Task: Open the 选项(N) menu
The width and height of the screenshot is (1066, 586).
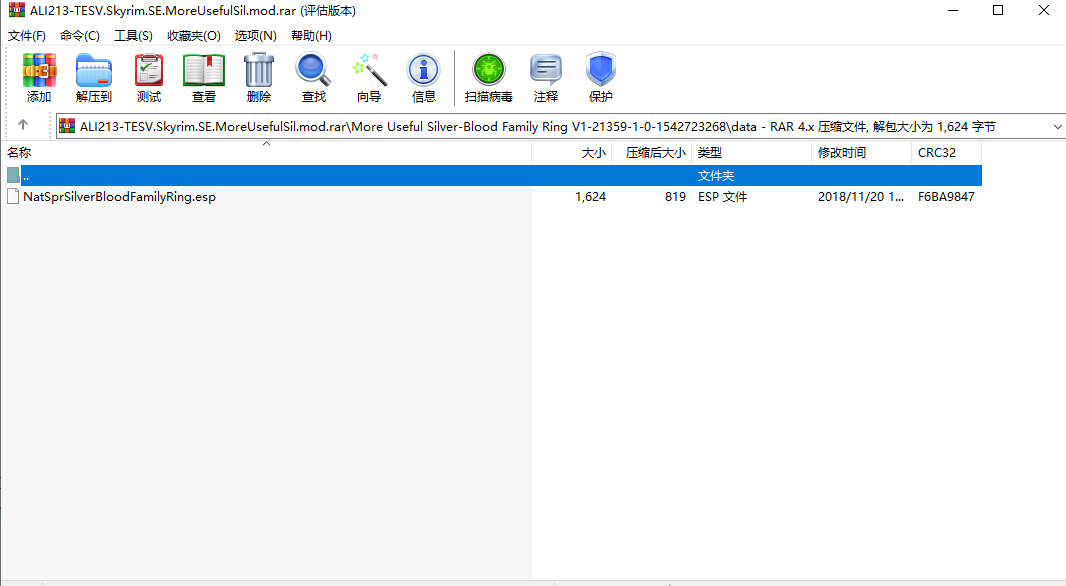Action: pyautogui.click(x=256, y=35)
